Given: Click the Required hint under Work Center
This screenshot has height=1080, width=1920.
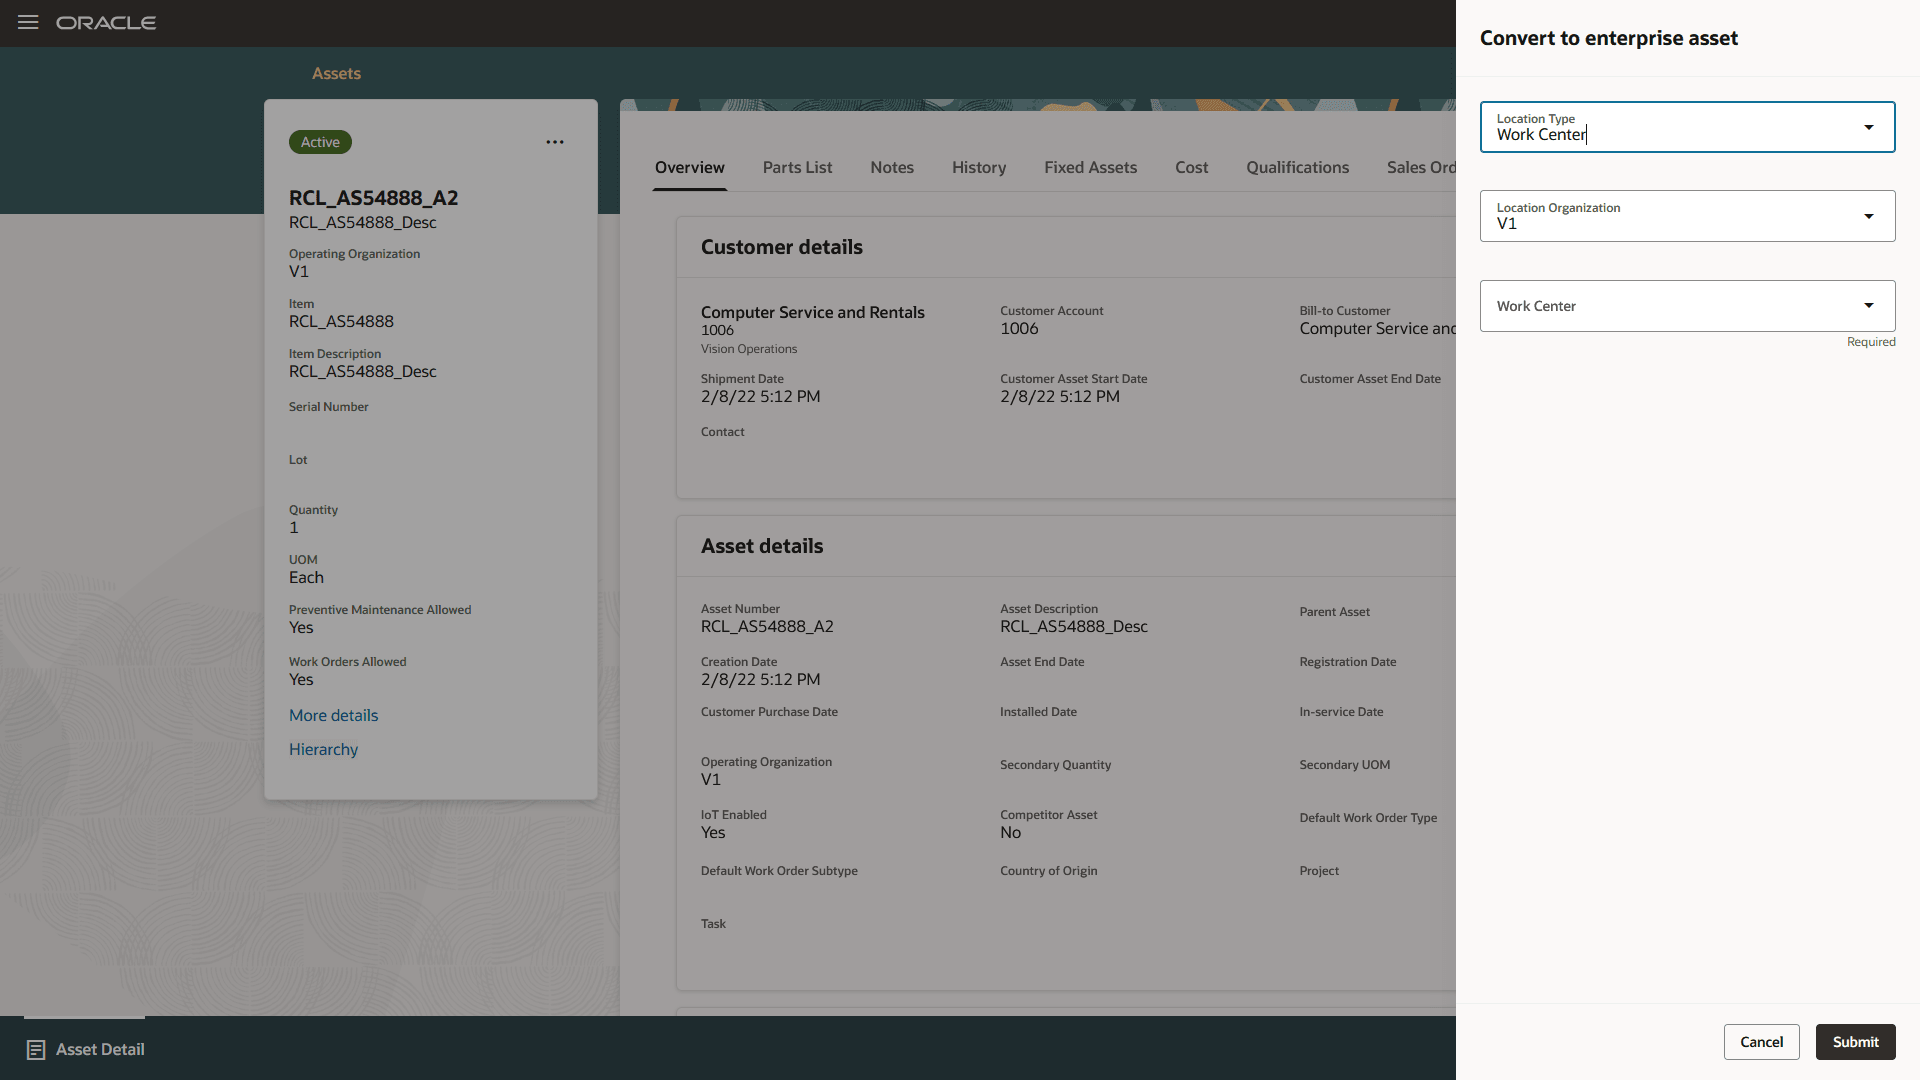Looking at the screenshot, I should (x=1871, y=342).
